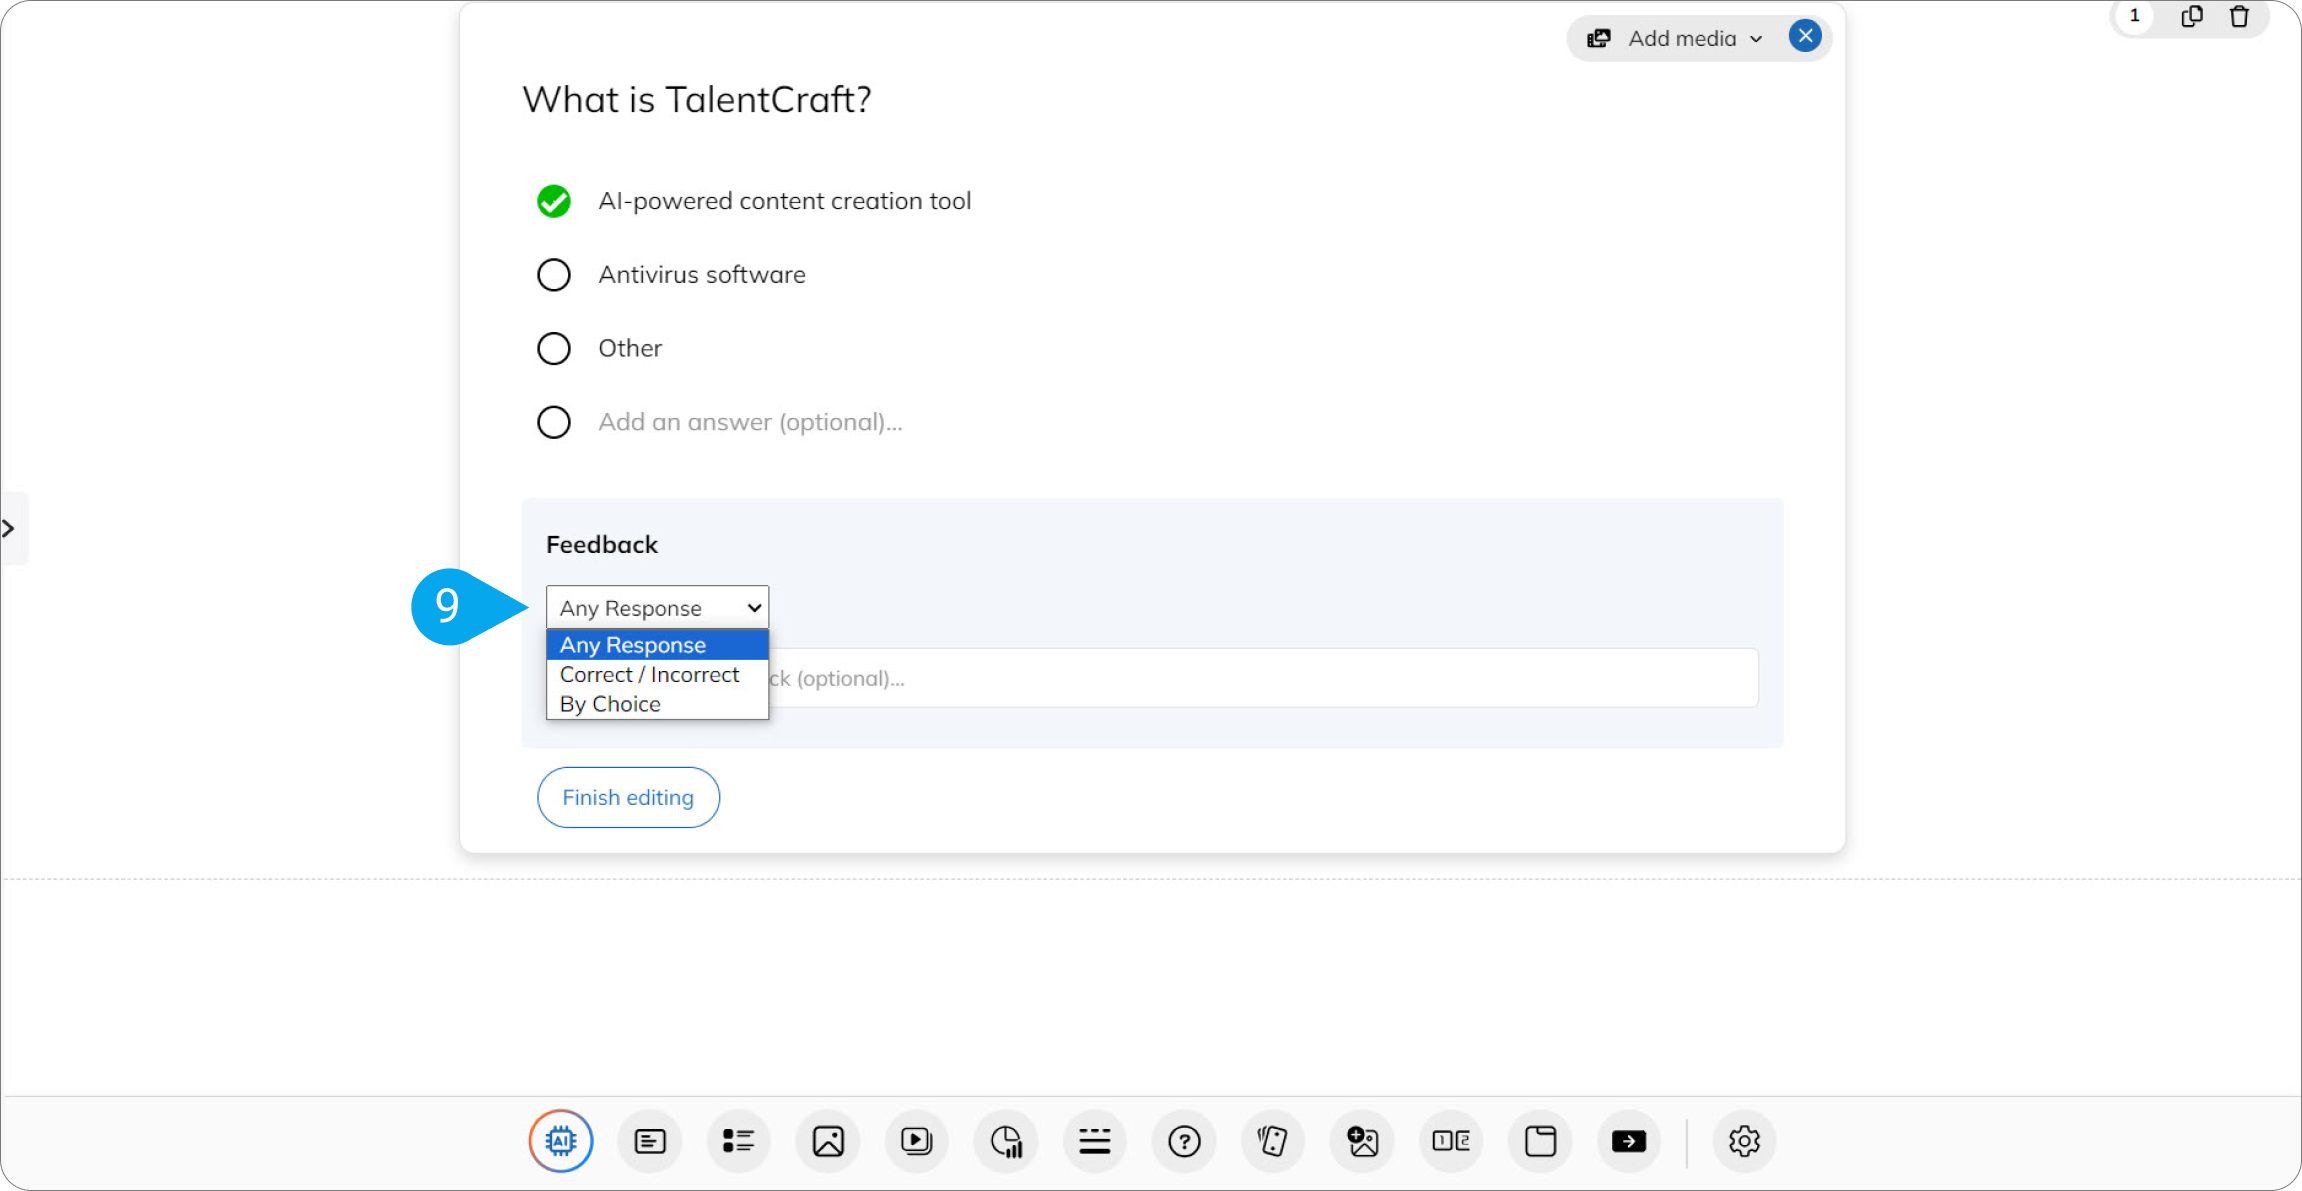Select radio beside Add an answer field
The width and height of the screenshot is (2302, 1191).
click(554, 422)
